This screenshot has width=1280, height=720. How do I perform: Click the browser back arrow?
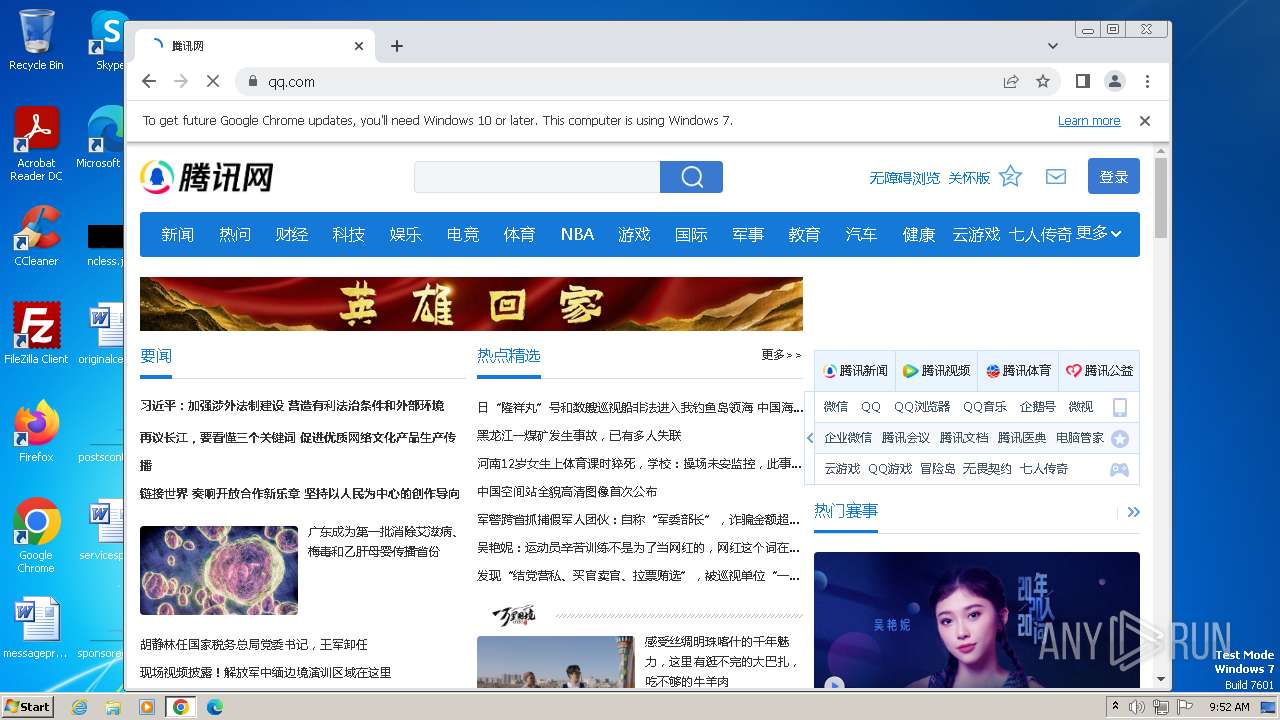point(149,81)
